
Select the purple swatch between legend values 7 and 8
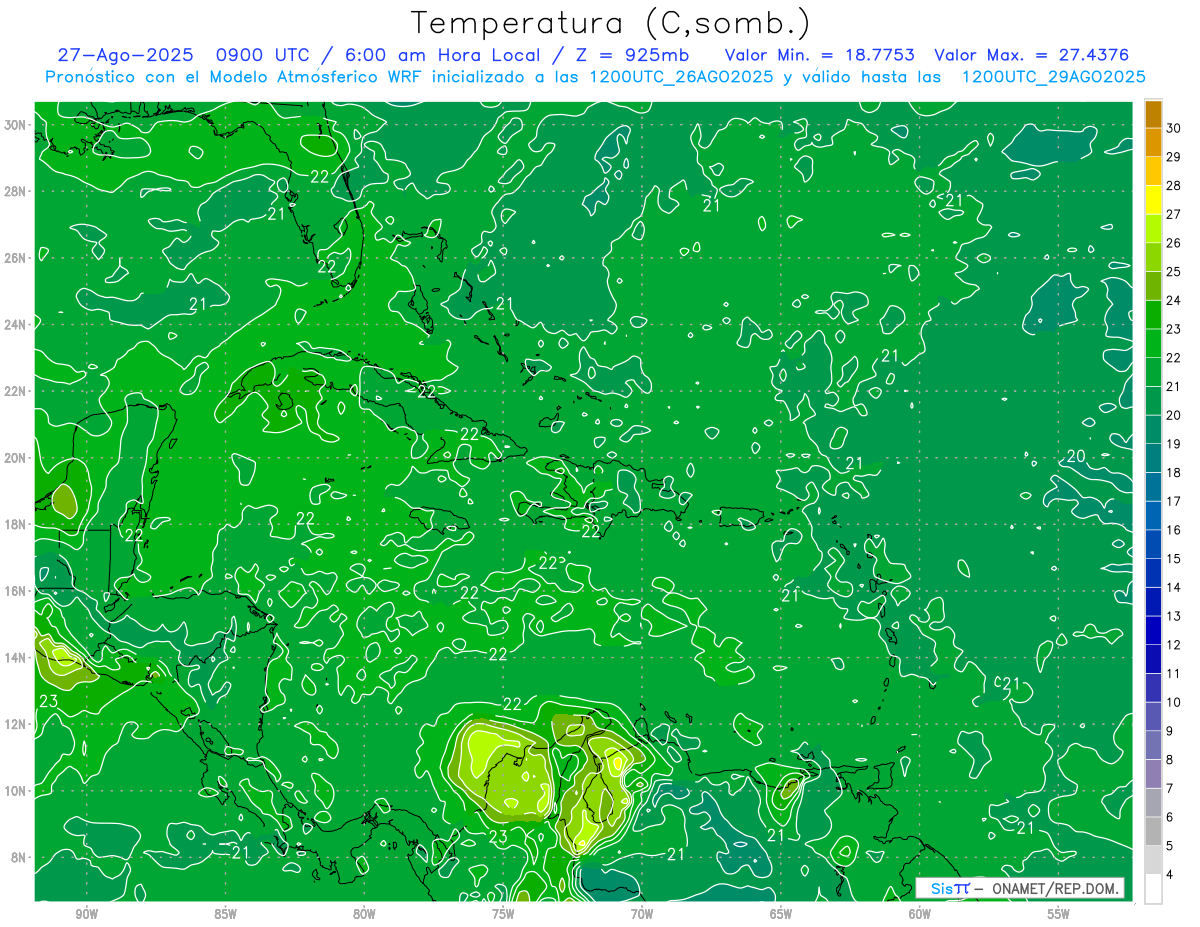[x=1153, y=774]
